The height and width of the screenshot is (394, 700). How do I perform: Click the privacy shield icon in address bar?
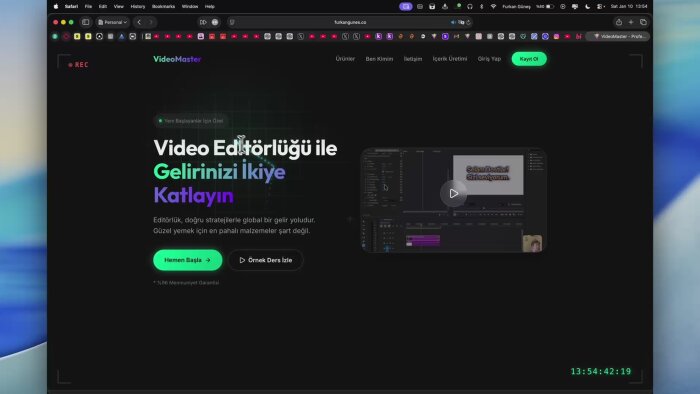coord(232,22)
